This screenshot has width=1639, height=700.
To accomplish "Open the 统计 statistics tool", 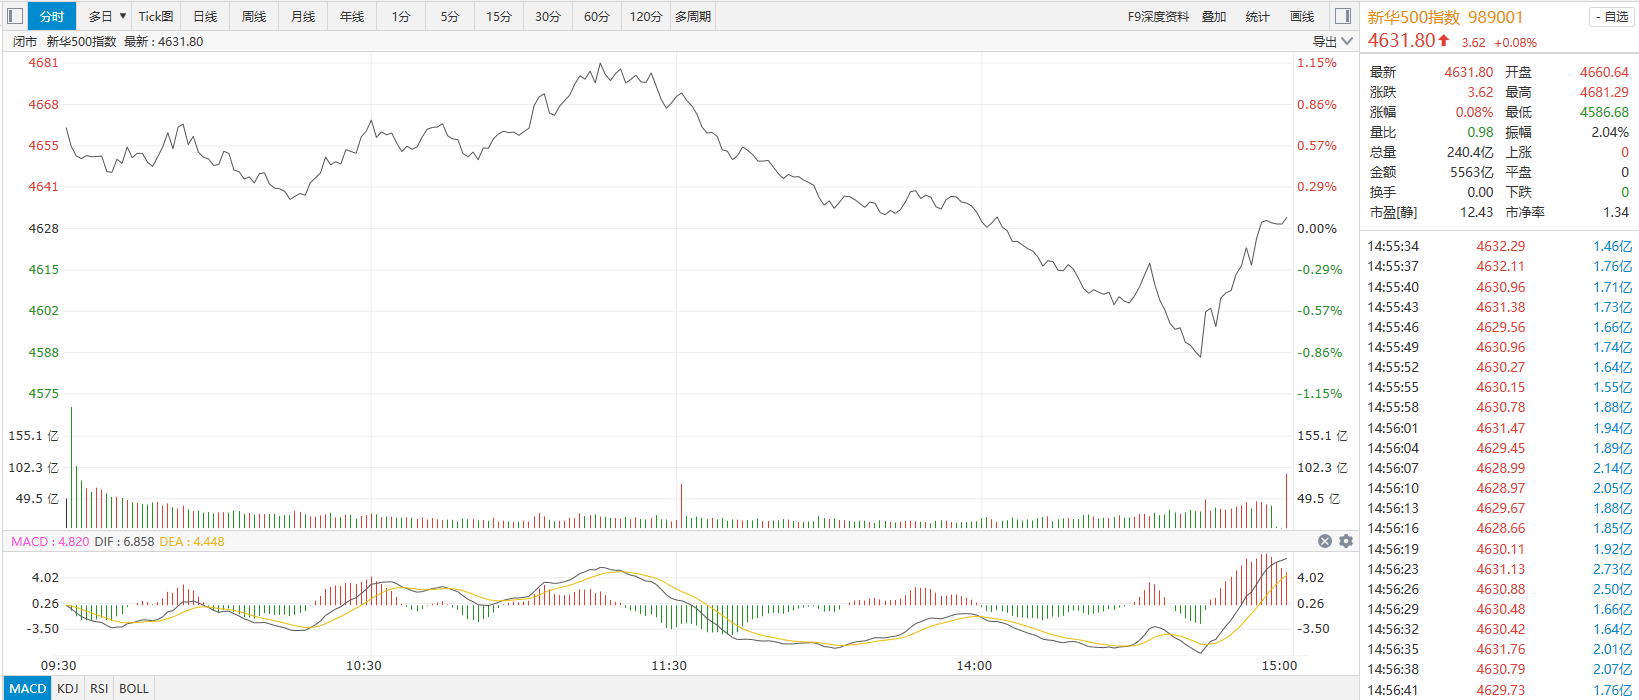I will click(x=1258, y=16).
